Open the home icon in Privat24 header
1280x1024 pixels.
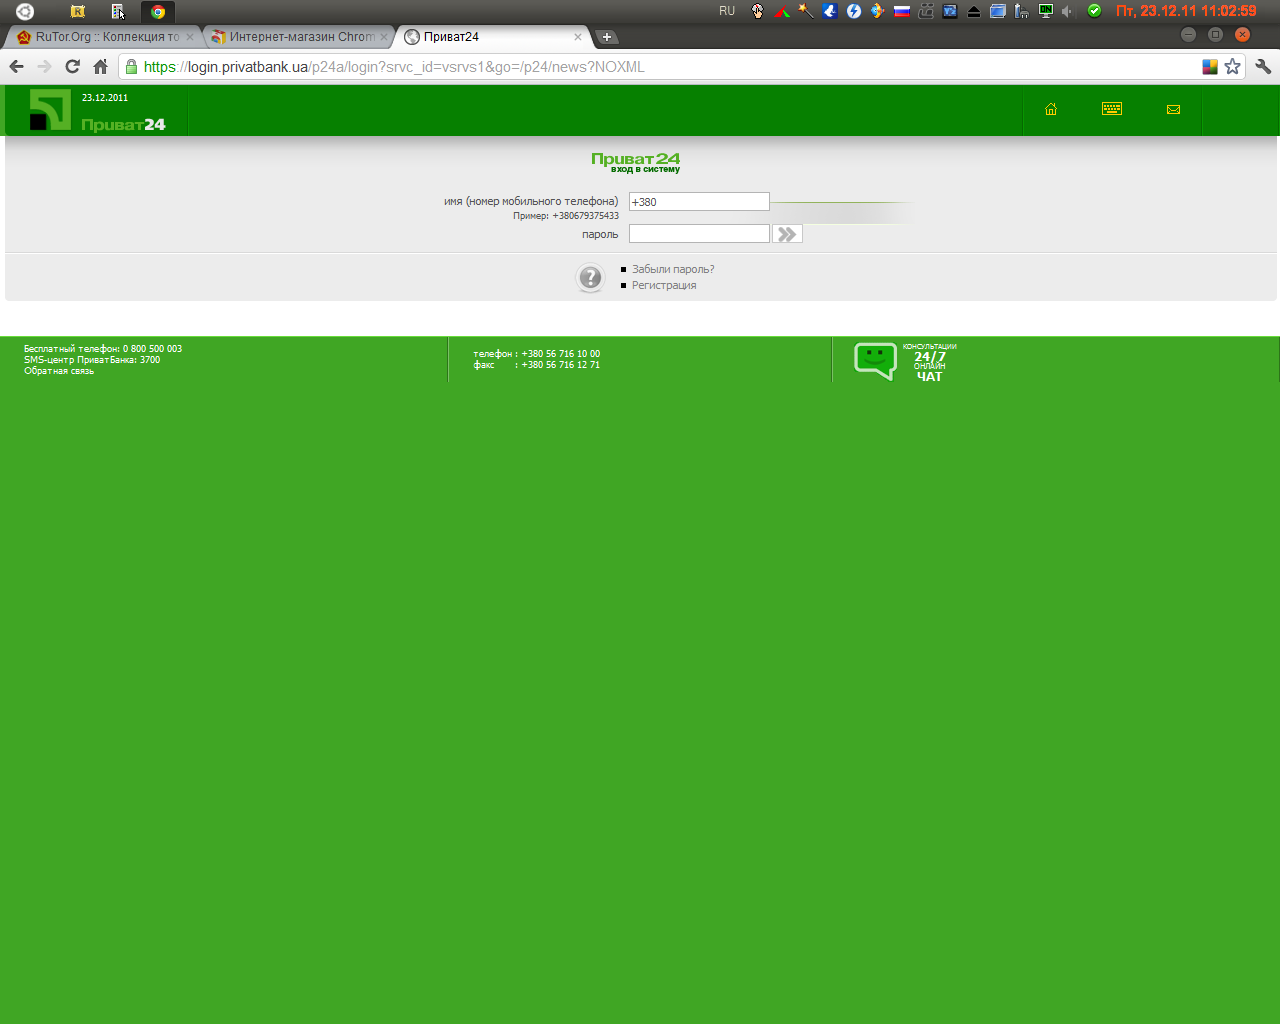click(x=1051, y=109)
